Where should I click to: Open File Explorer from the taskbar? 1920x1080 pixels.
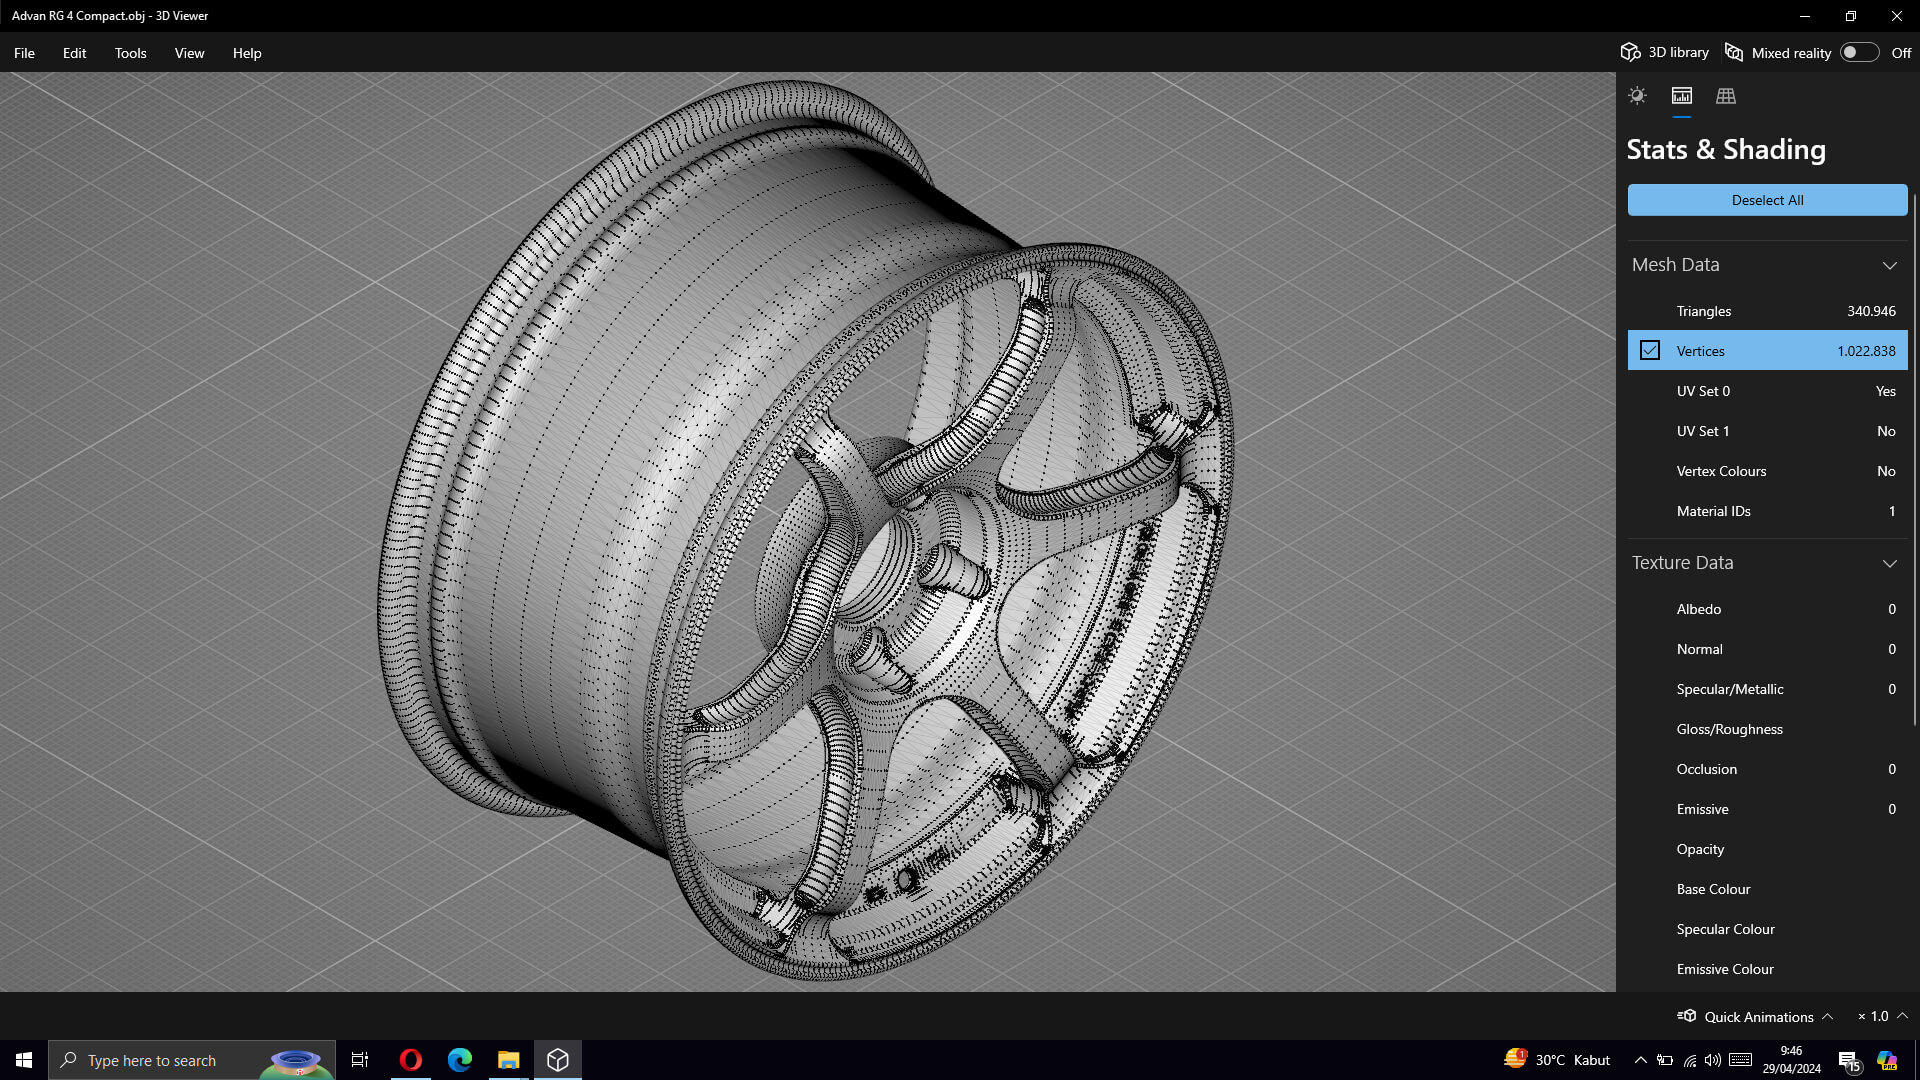click(508, 1060)
